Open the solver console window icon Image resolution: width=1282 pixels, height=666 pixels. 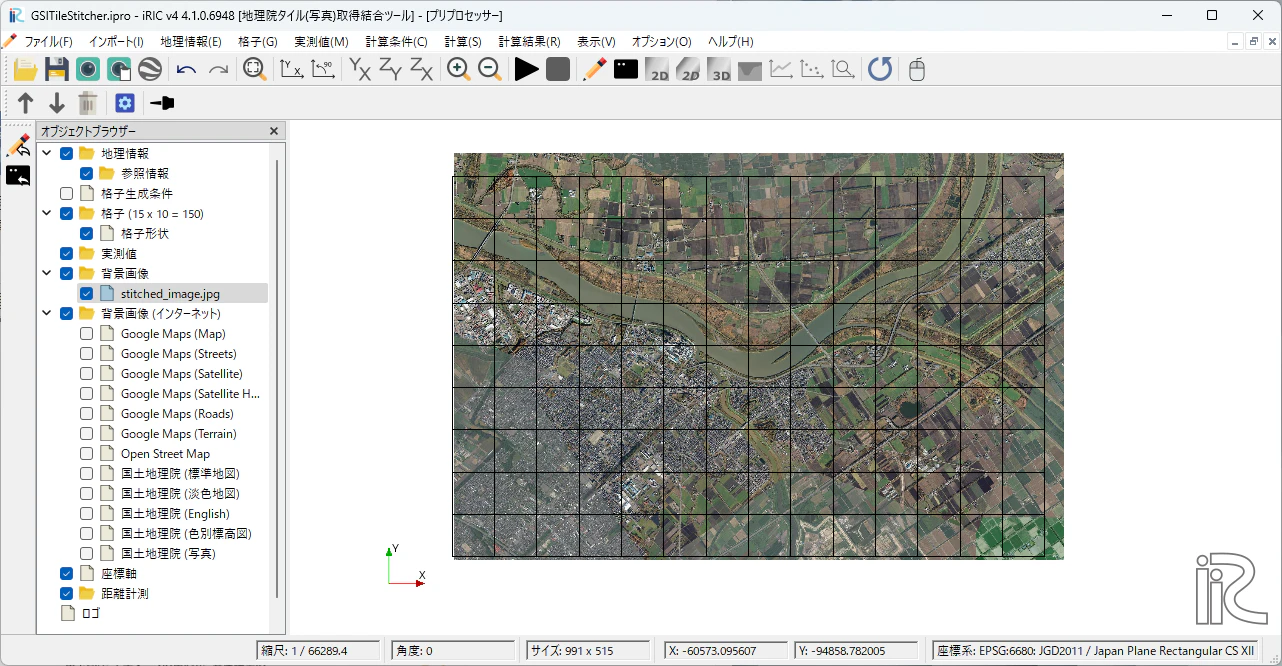click(x=626, y=69)
